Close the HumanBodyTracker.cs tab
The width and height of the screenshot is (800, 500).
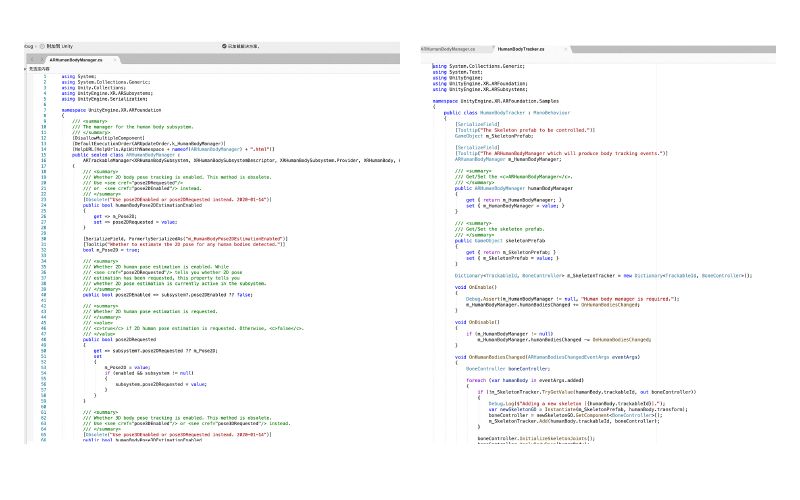(565, 49)
